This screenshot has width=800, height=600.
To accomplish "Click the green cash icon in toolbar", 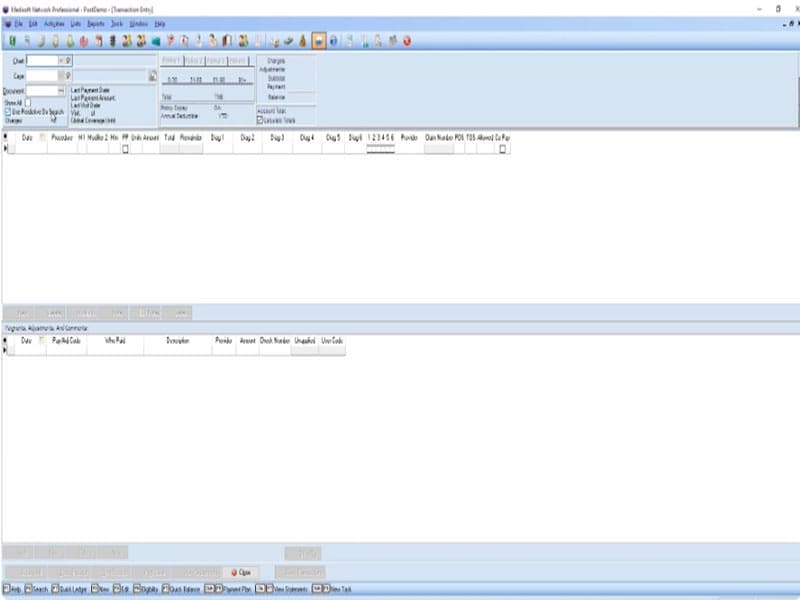I will (x=288, y=41).
